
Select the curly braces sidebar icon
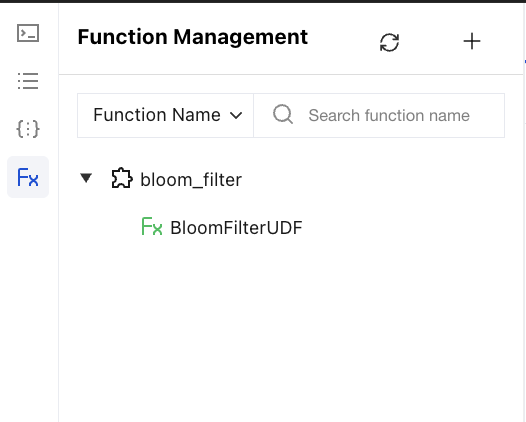tap(28, 129)
